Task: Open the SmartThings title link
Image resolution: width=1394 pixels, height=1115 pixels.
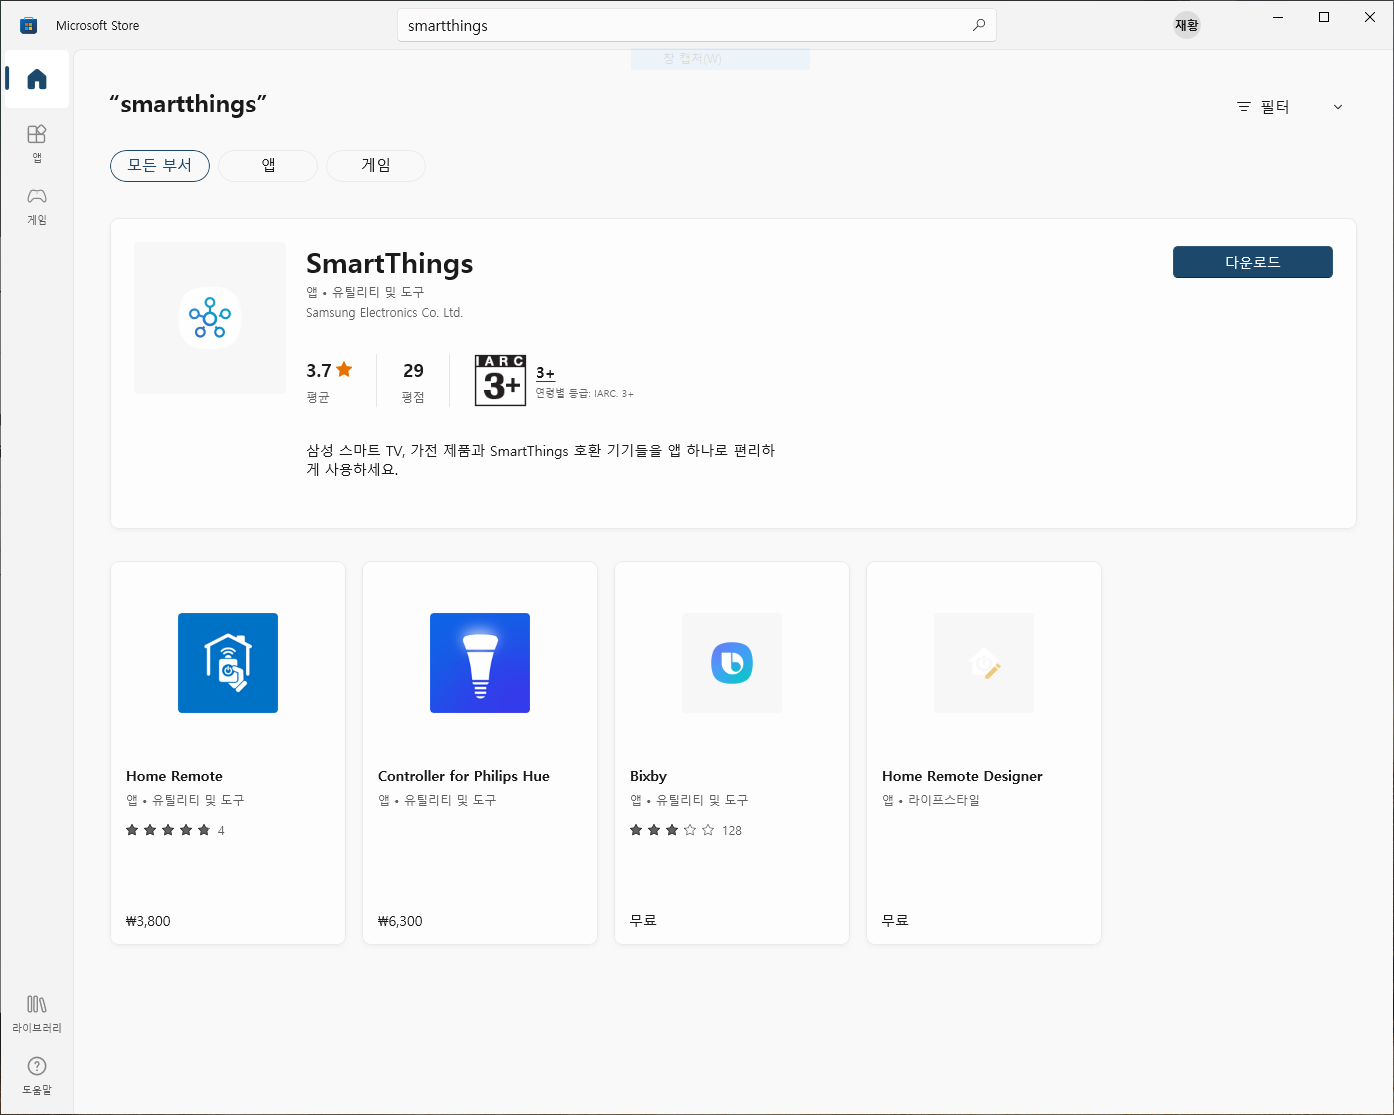Action: pyautogui.click(x=390, y=263)
